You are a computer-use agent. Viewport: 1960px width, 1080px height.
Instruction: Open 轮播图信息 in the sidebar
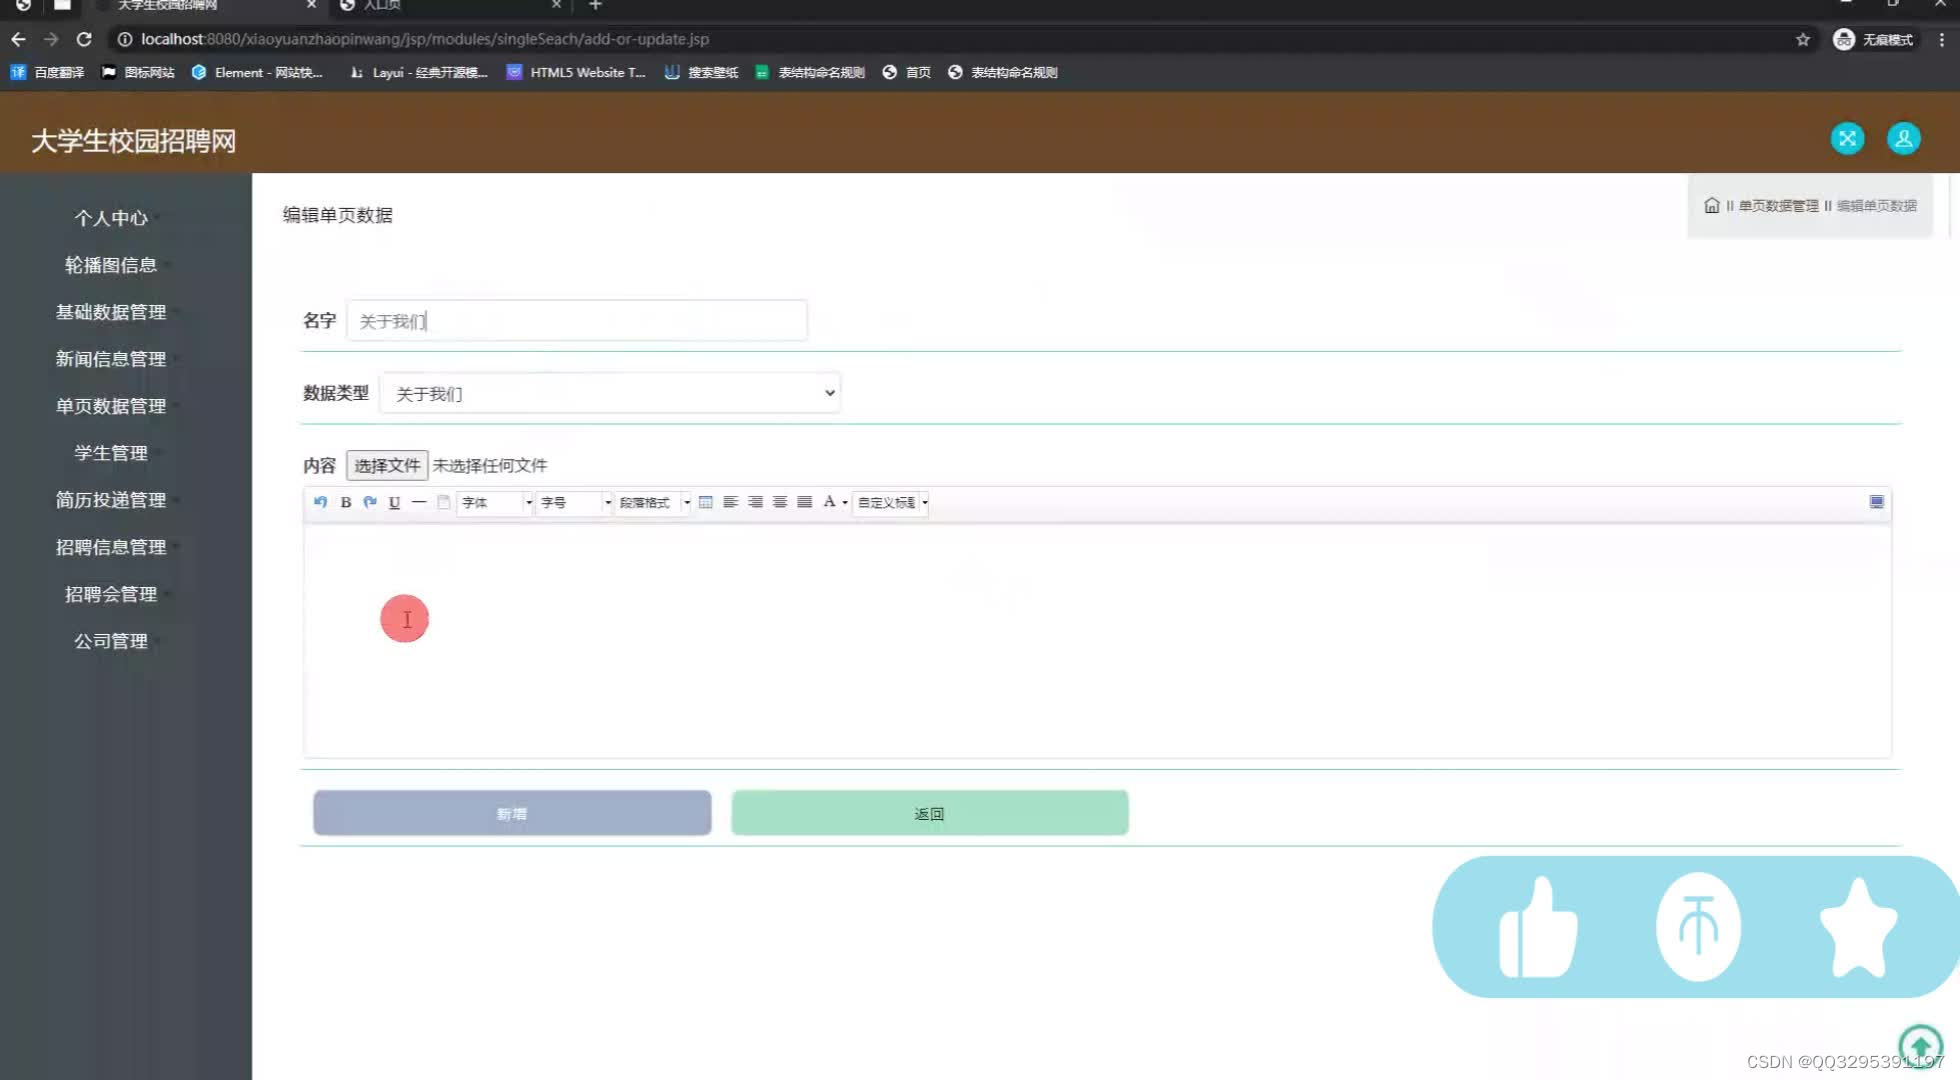click(x=111, y=265)
